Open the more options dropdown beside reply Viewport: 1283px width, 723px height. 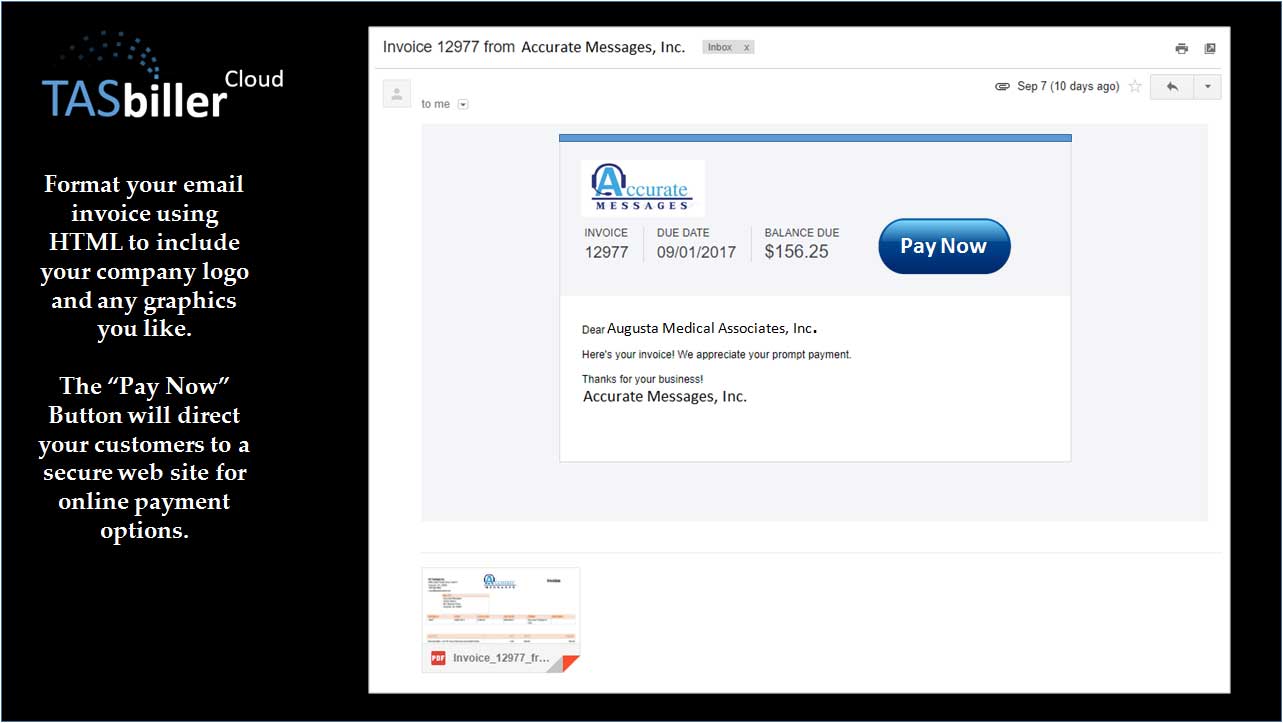tap(1207, 87)
